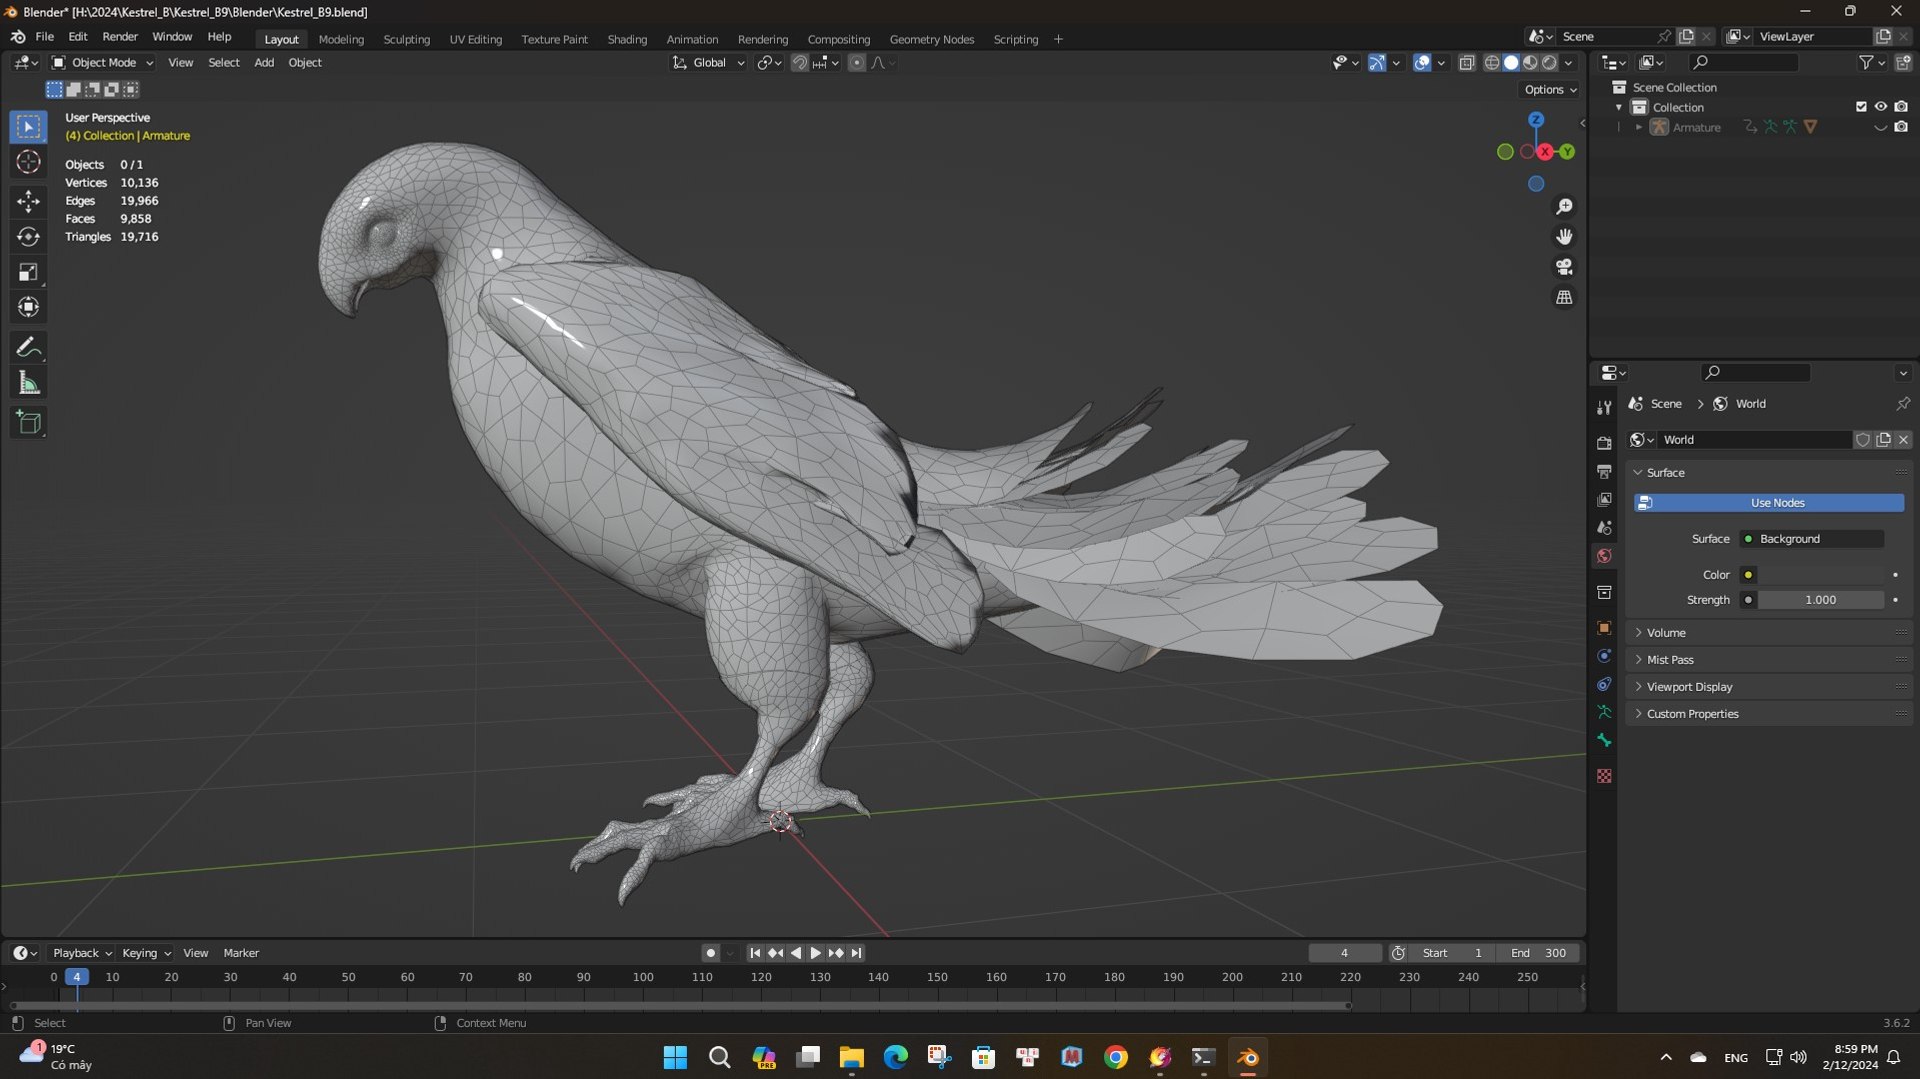Open the Texture properties checker icon

[x=1604, y=776]
